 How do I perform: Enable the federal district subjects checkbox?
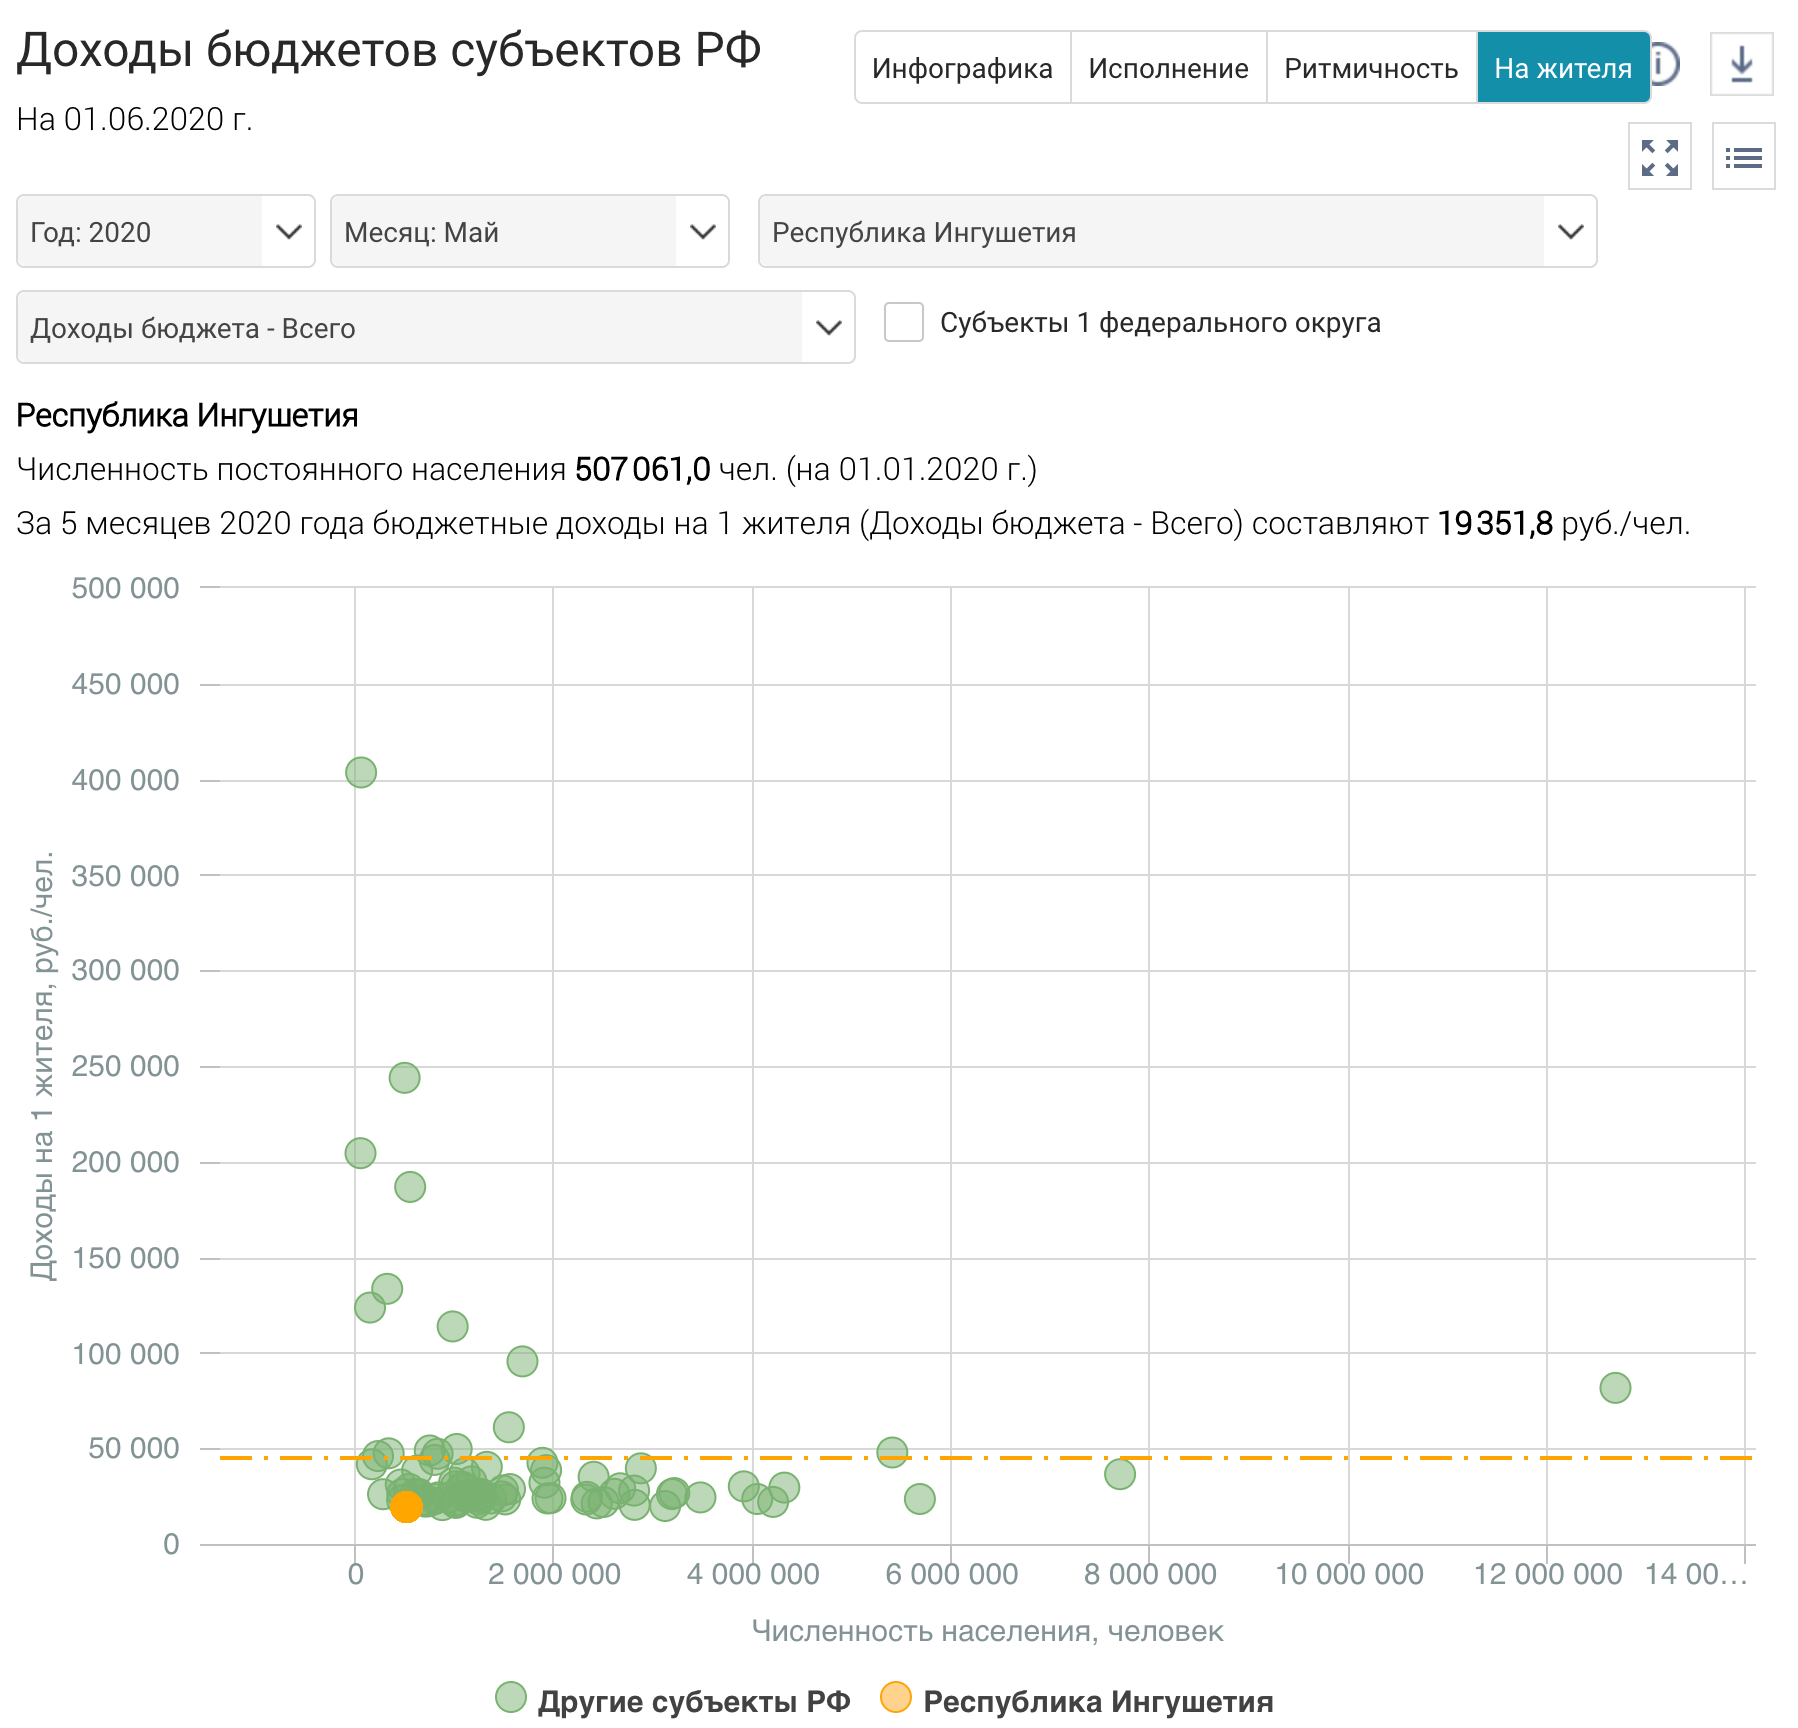904,323
